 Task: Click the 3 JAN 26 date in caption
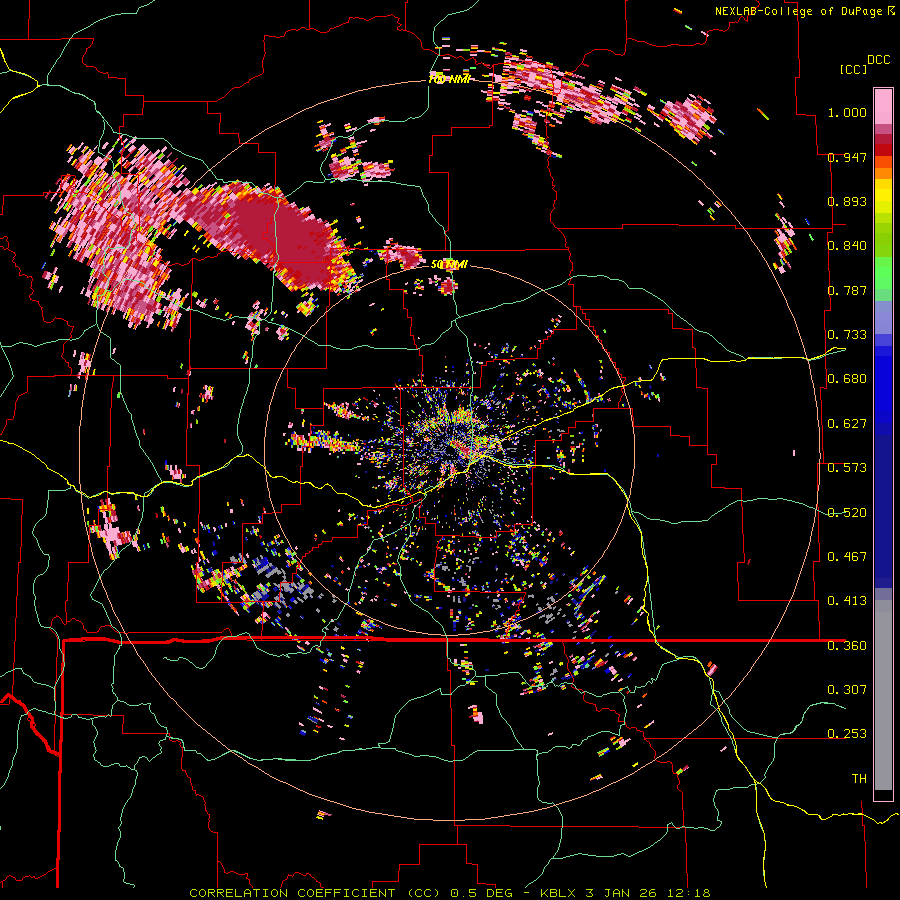click(621, 893)
